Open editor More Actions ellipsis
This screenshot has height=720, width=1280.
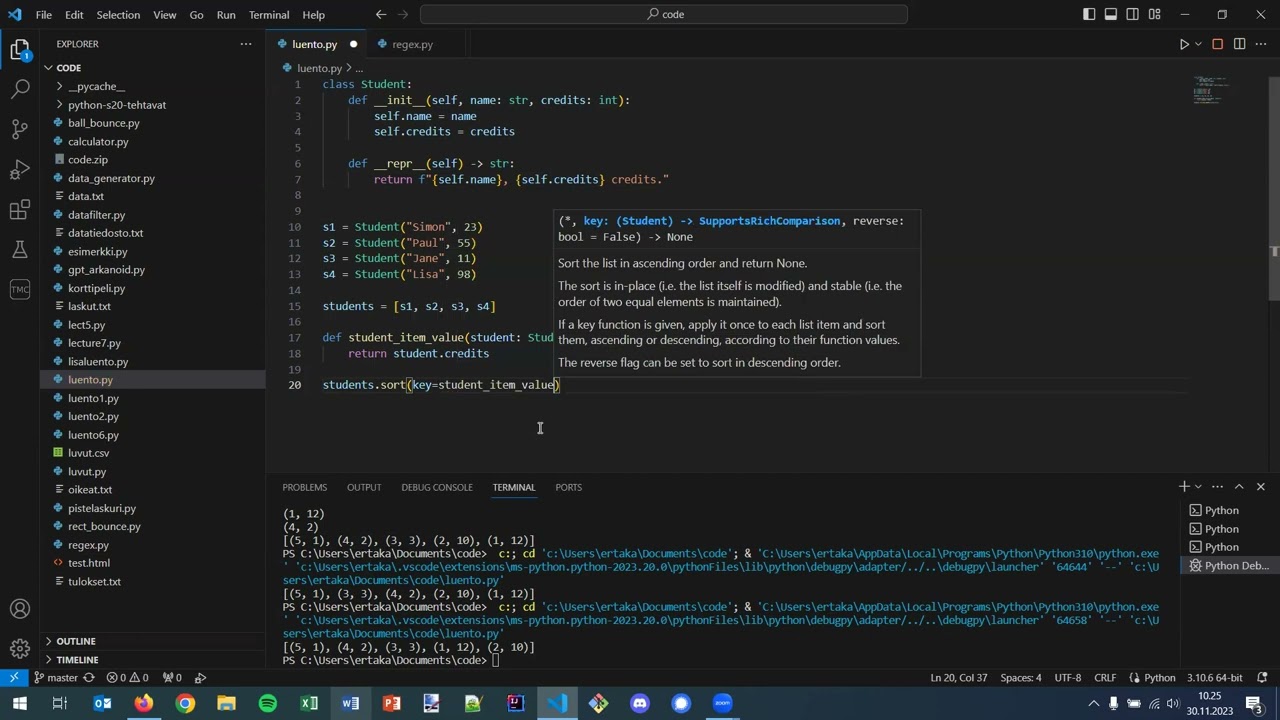(x=1261, y=44)
